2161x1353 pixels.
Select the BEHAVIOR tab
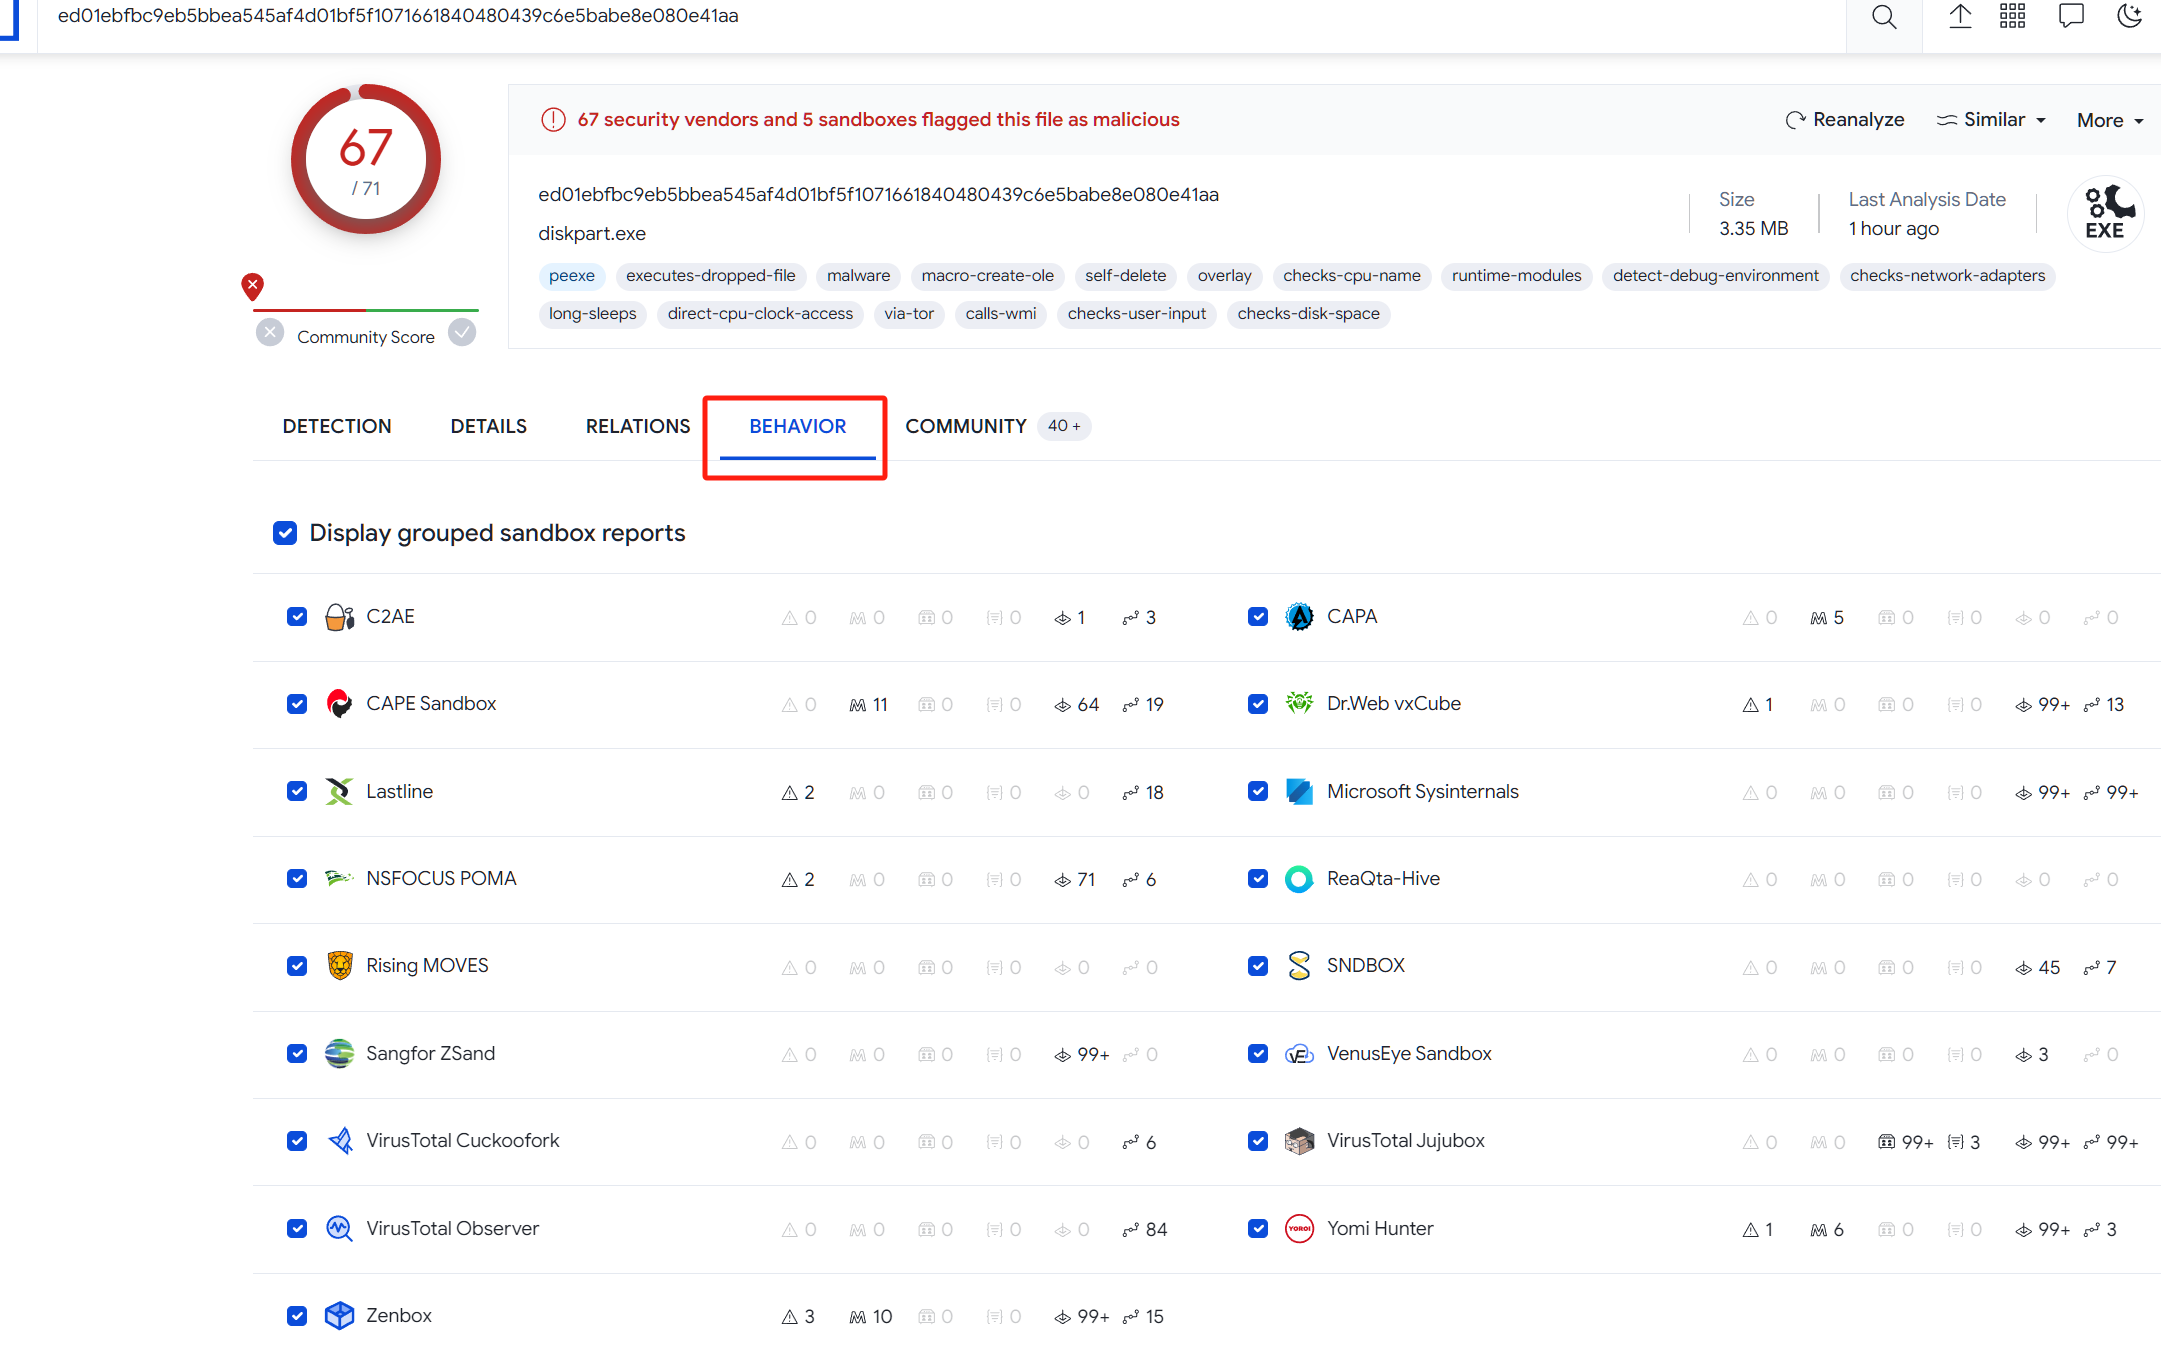[x=797, y=426]
